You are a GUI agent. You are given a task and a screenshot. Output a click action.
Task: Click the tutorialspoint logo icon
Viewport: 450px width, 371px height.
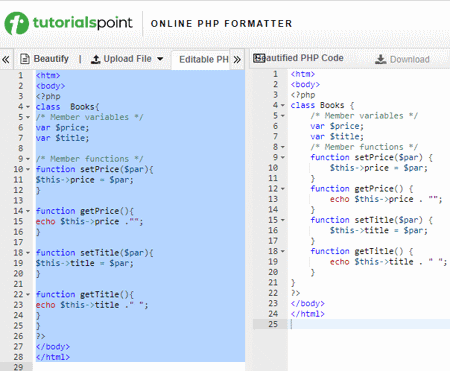pyautogui.click(x=16, y=23)
